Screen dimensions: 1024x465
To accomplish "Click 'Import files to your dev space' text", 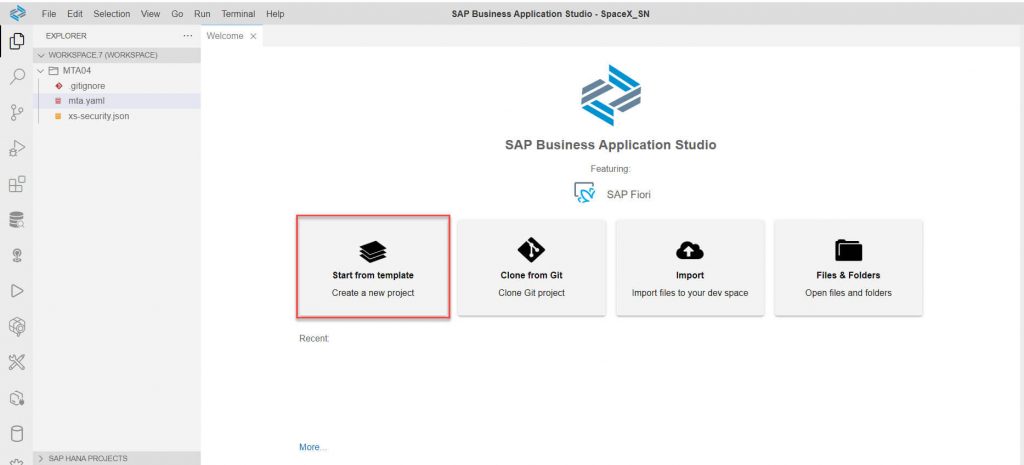I will click(690, 293).
